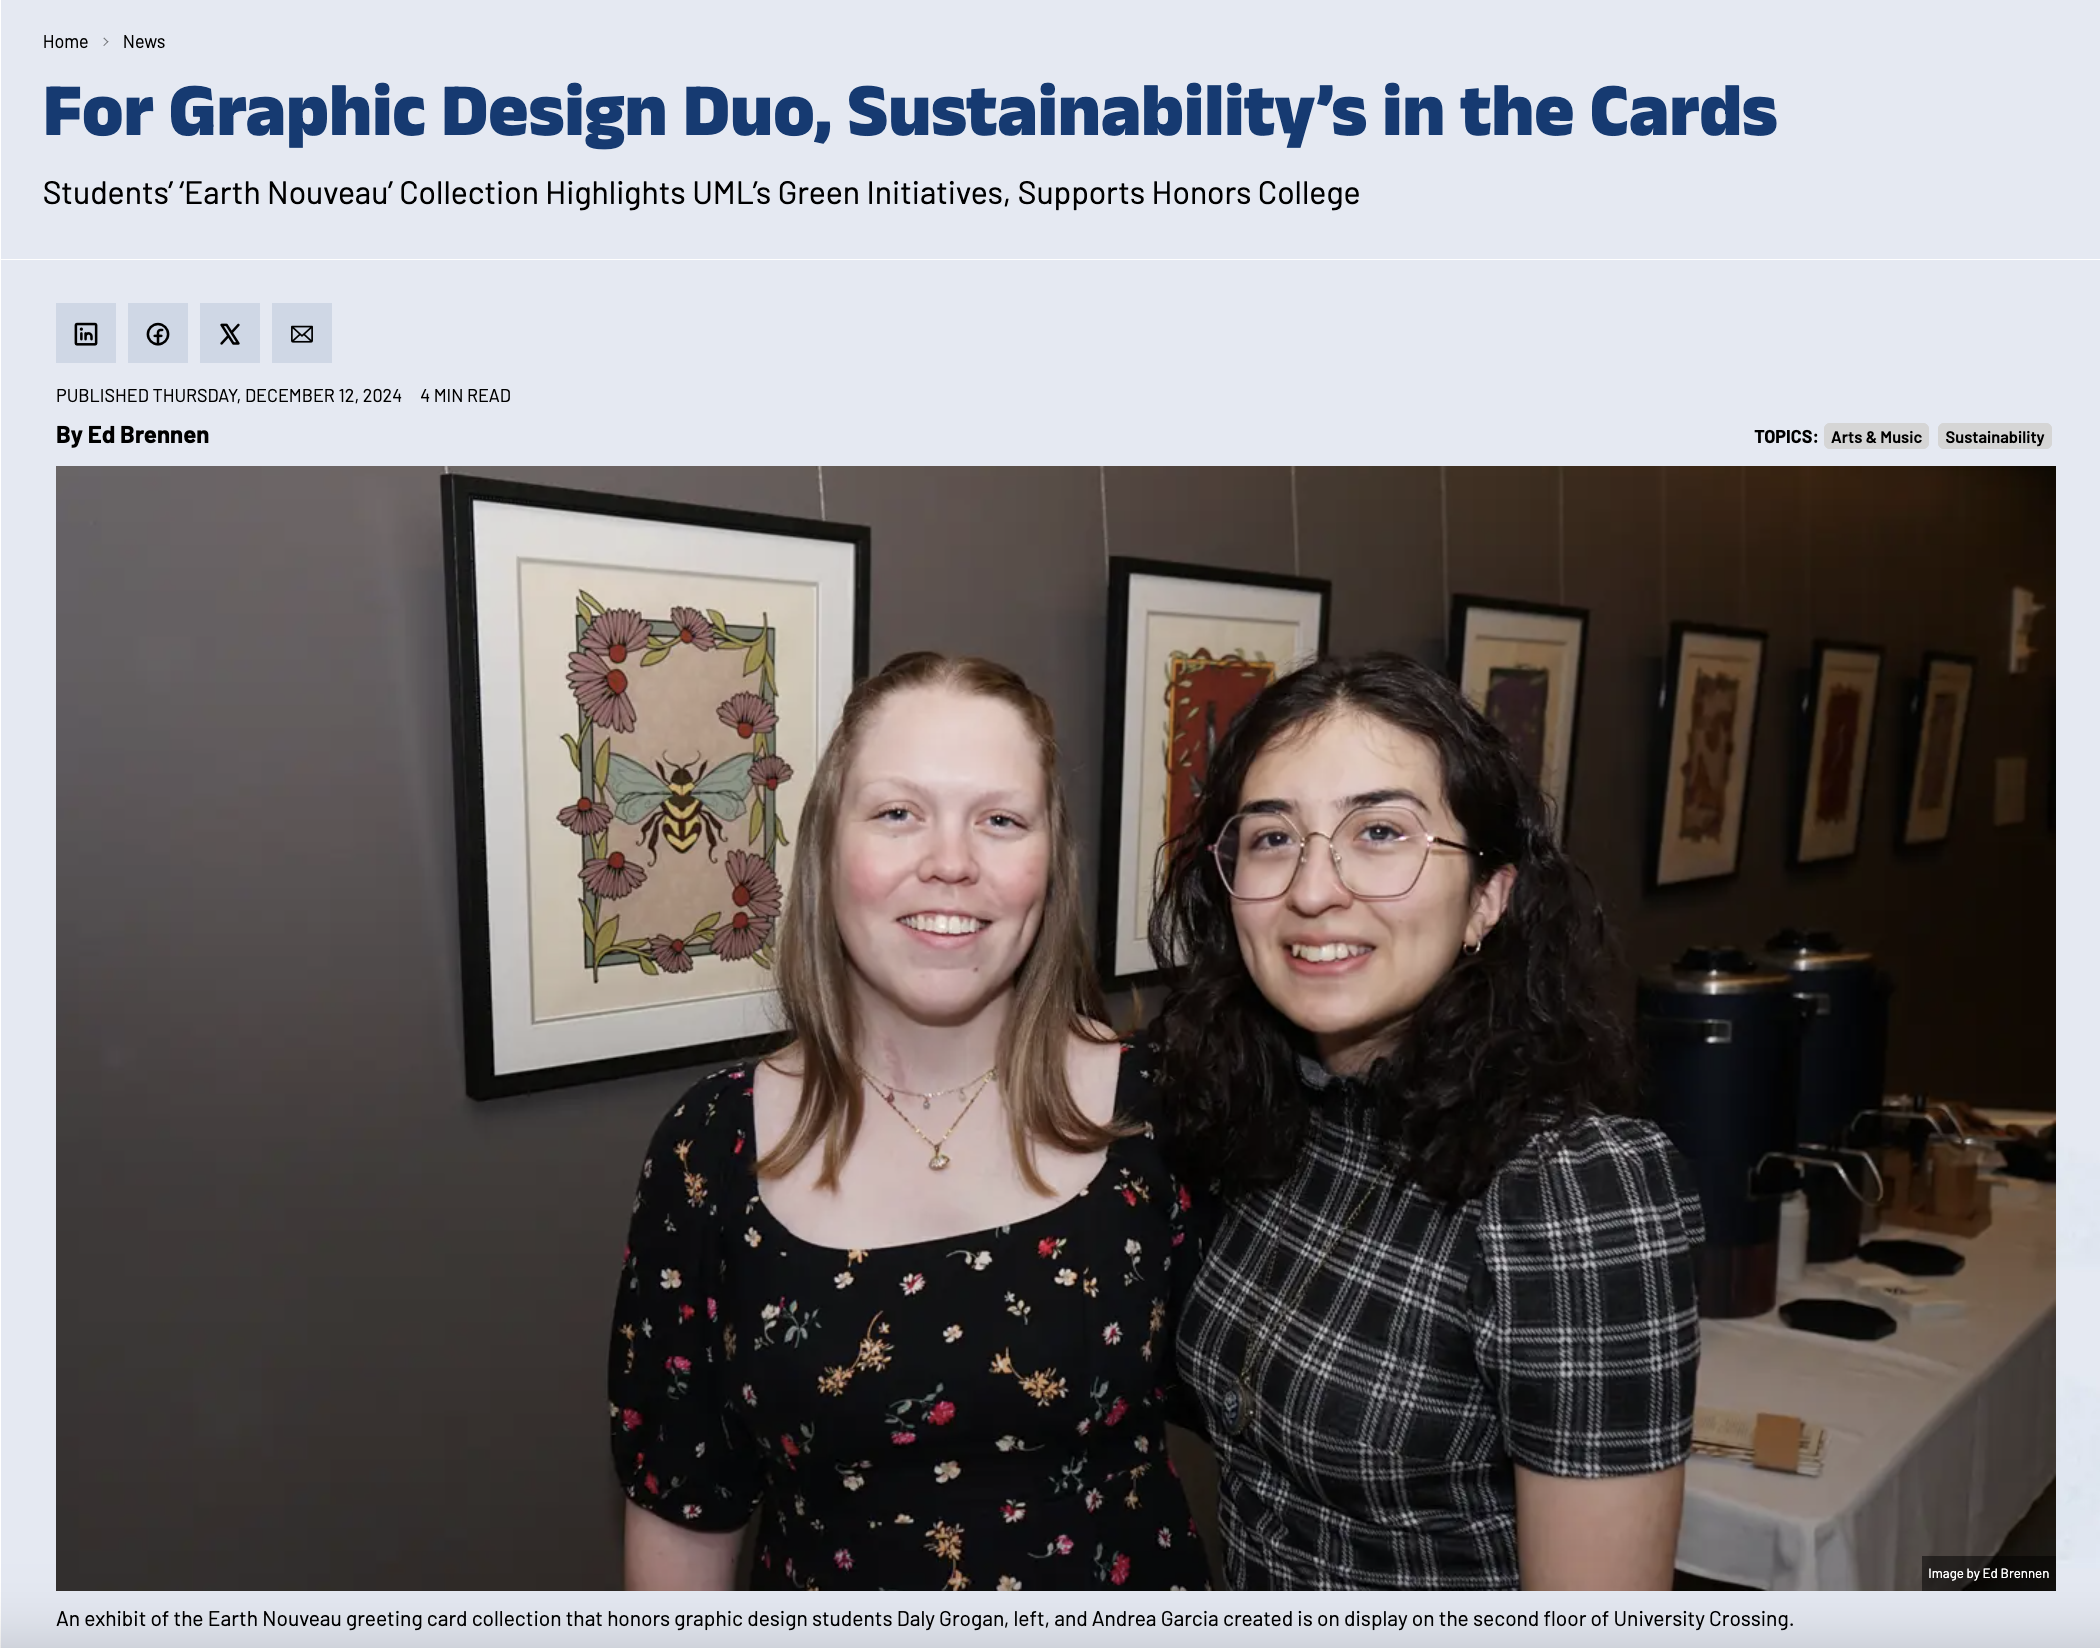Click the Image by Ed Brennen credit

tap(1988, 1573)
